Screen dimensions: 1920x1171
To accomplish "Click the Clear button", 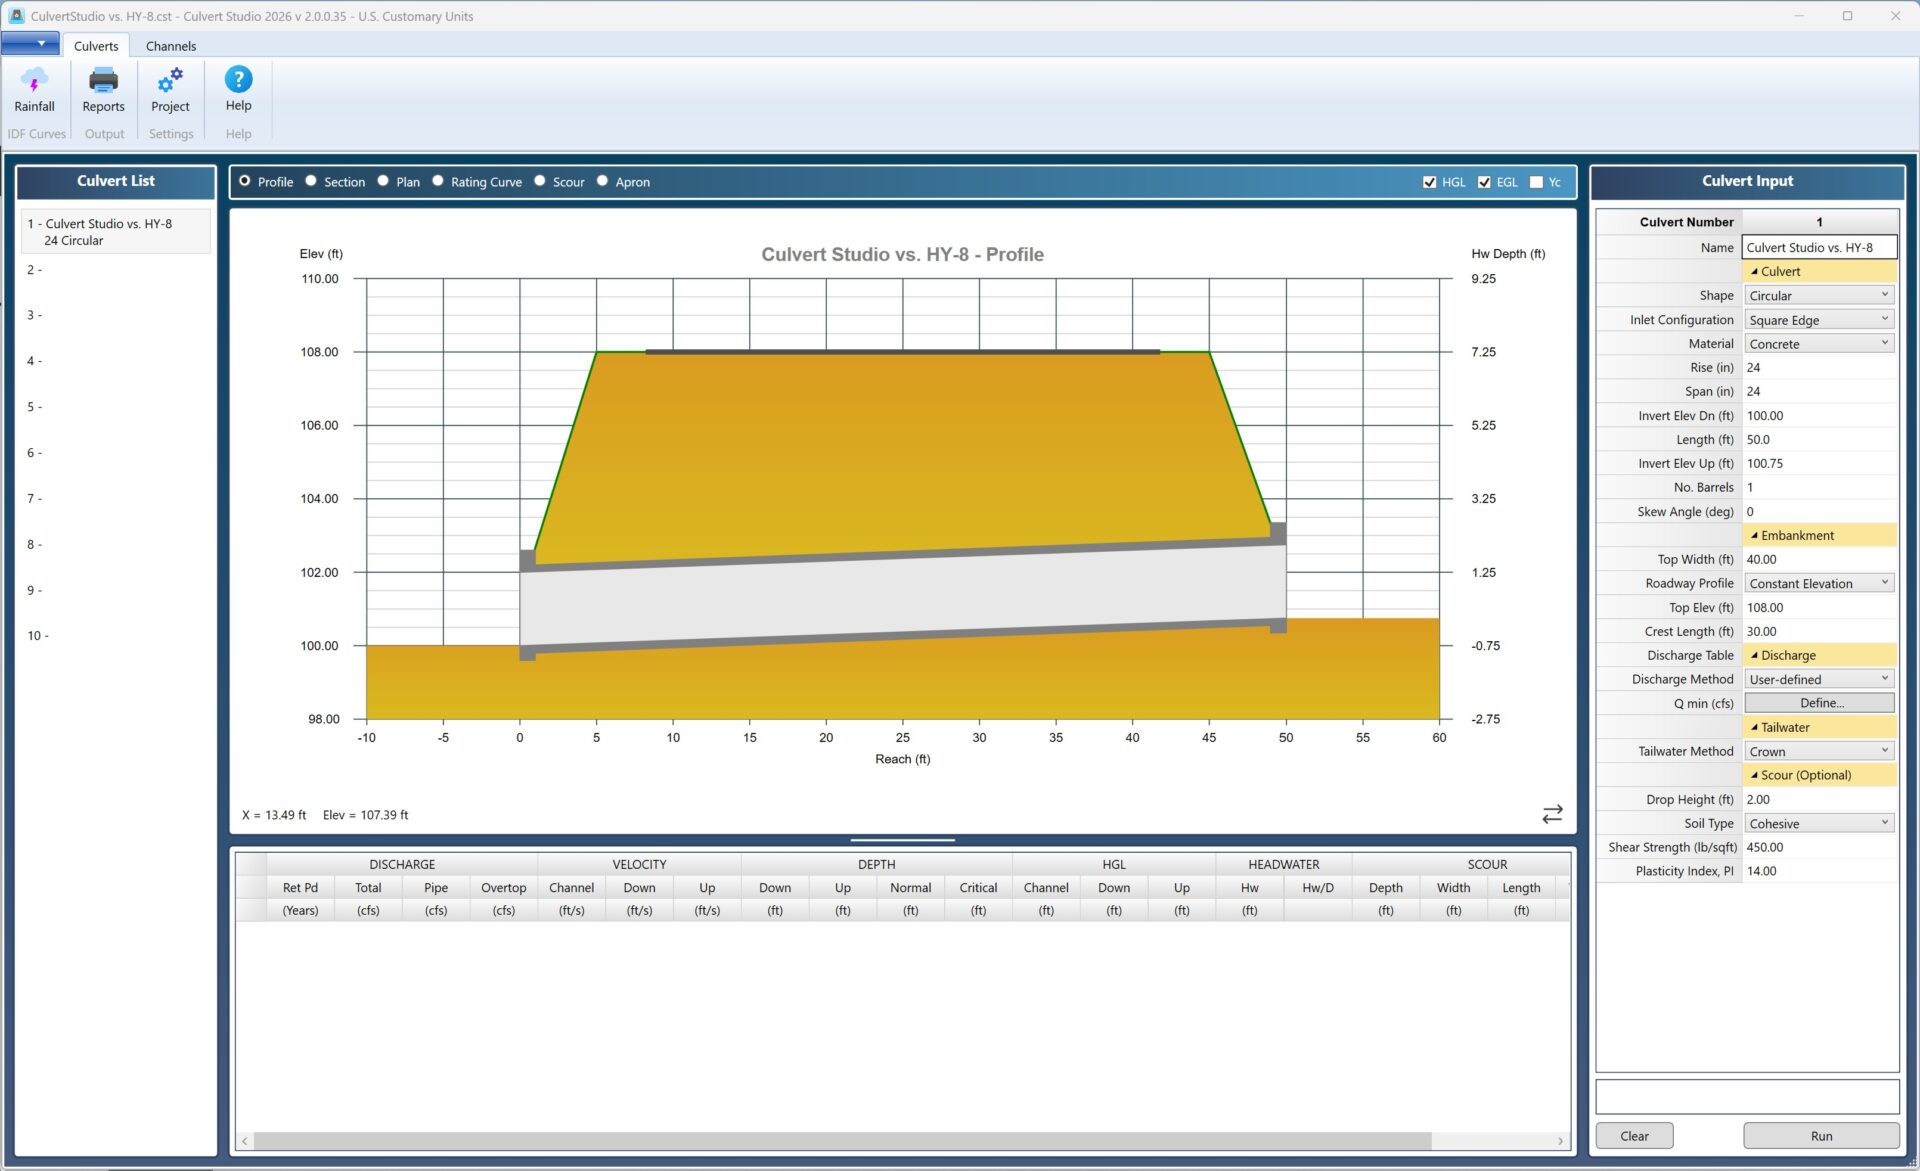I will 1634,1136.
